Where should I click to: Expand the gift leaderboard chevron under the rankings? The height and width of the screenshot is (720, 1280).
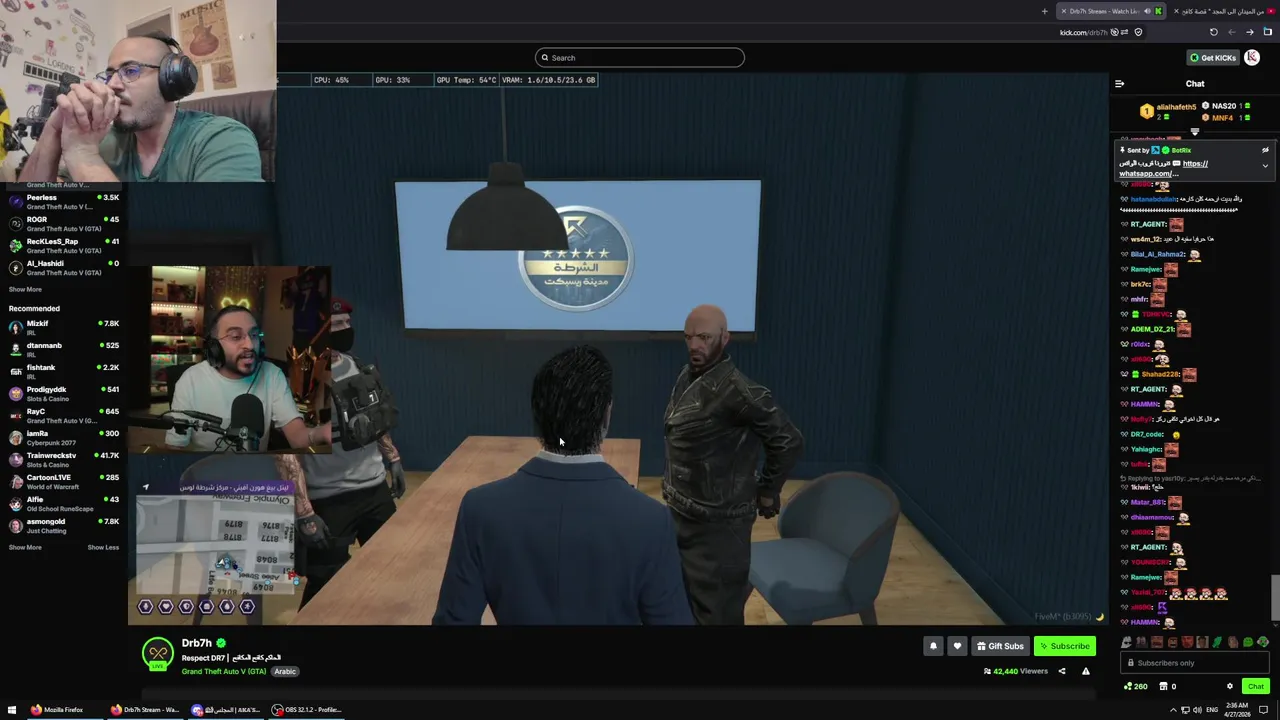(1194, 132)
